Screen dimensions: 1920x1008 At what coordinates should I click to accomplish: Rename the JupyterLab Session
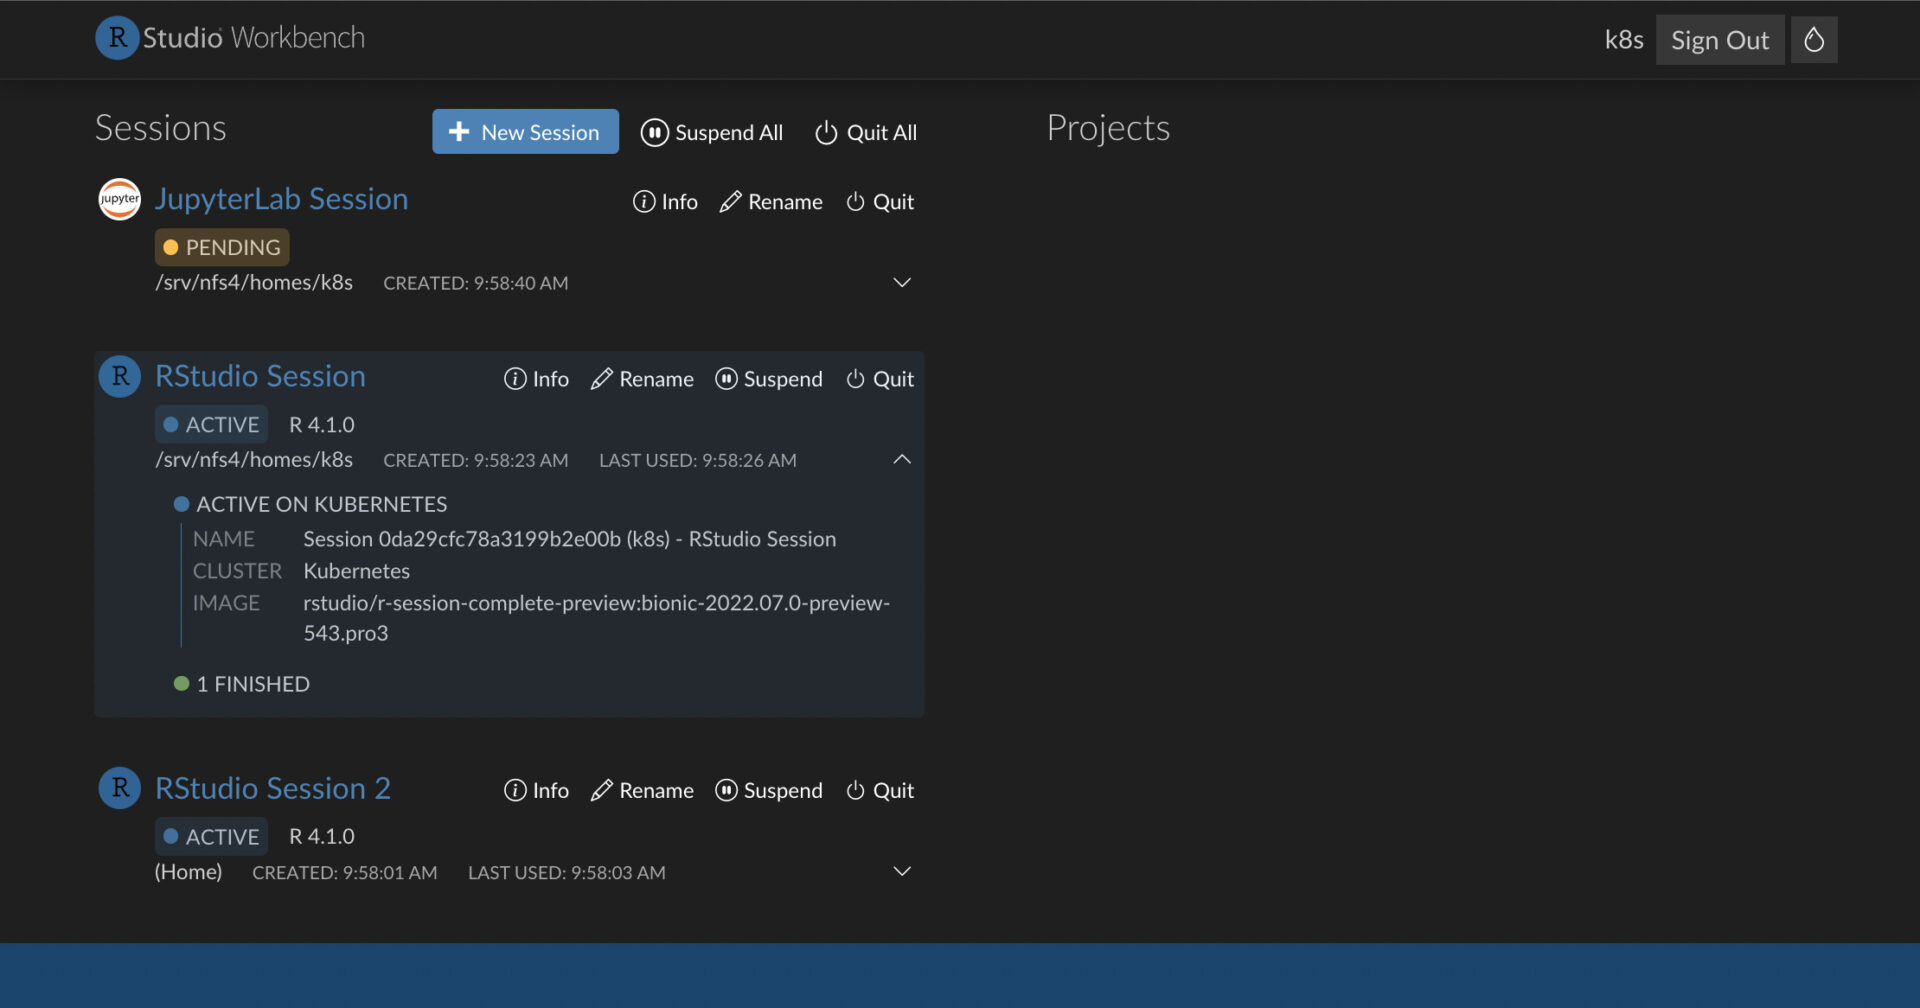click(x=771, y=202)
